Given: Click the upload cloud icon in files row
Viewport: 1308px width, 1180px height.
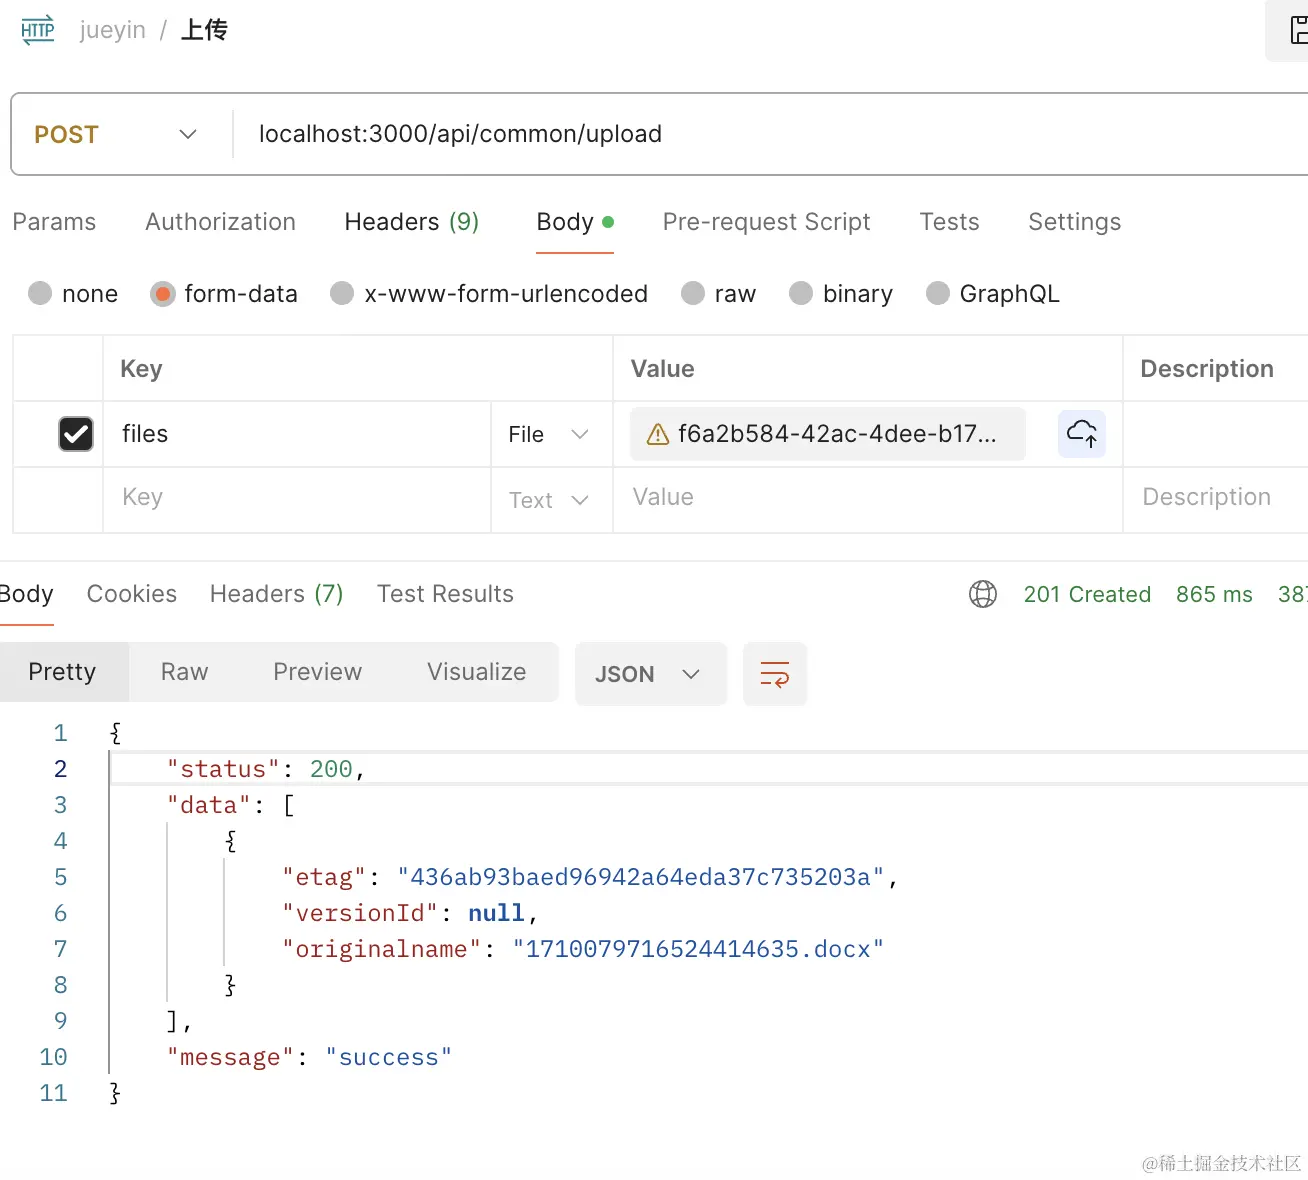Looking at the screenshot, I should tap(1082, 434).
